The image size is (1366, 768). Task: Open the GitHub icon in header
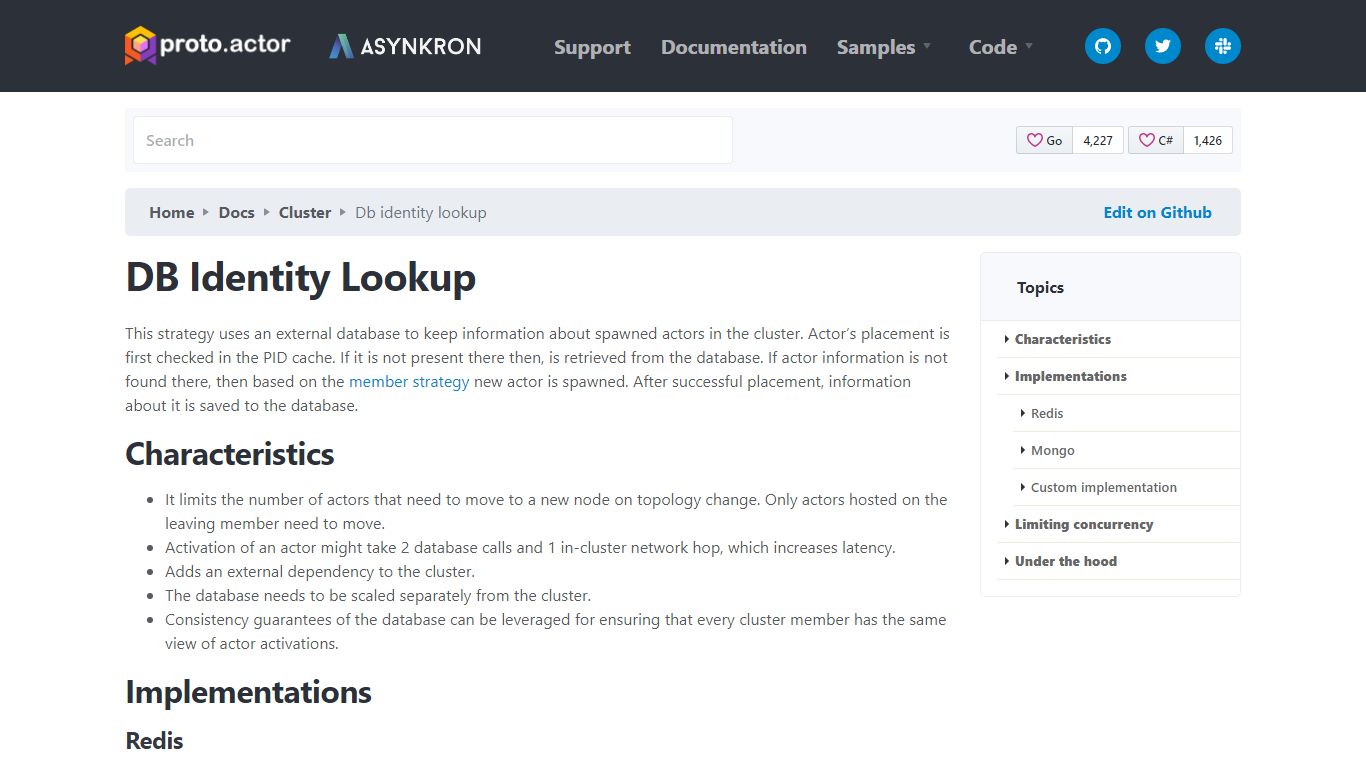[1103, 46]
